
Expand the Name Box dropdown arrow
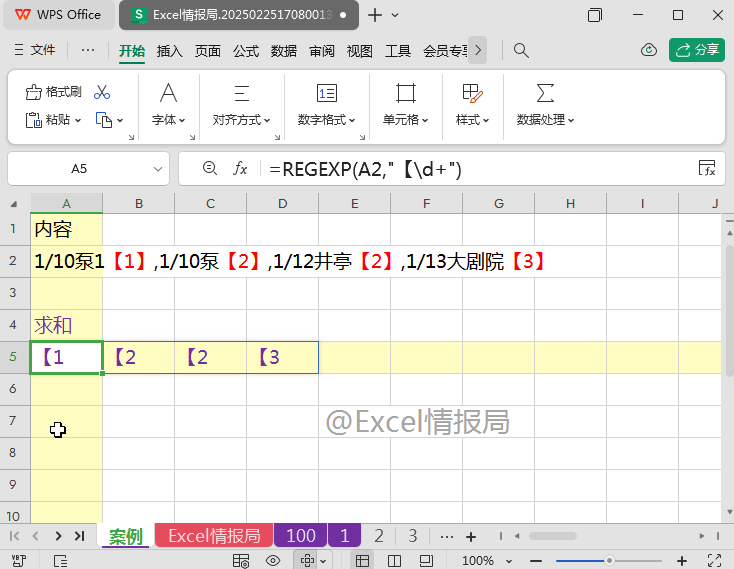point(158,169)
